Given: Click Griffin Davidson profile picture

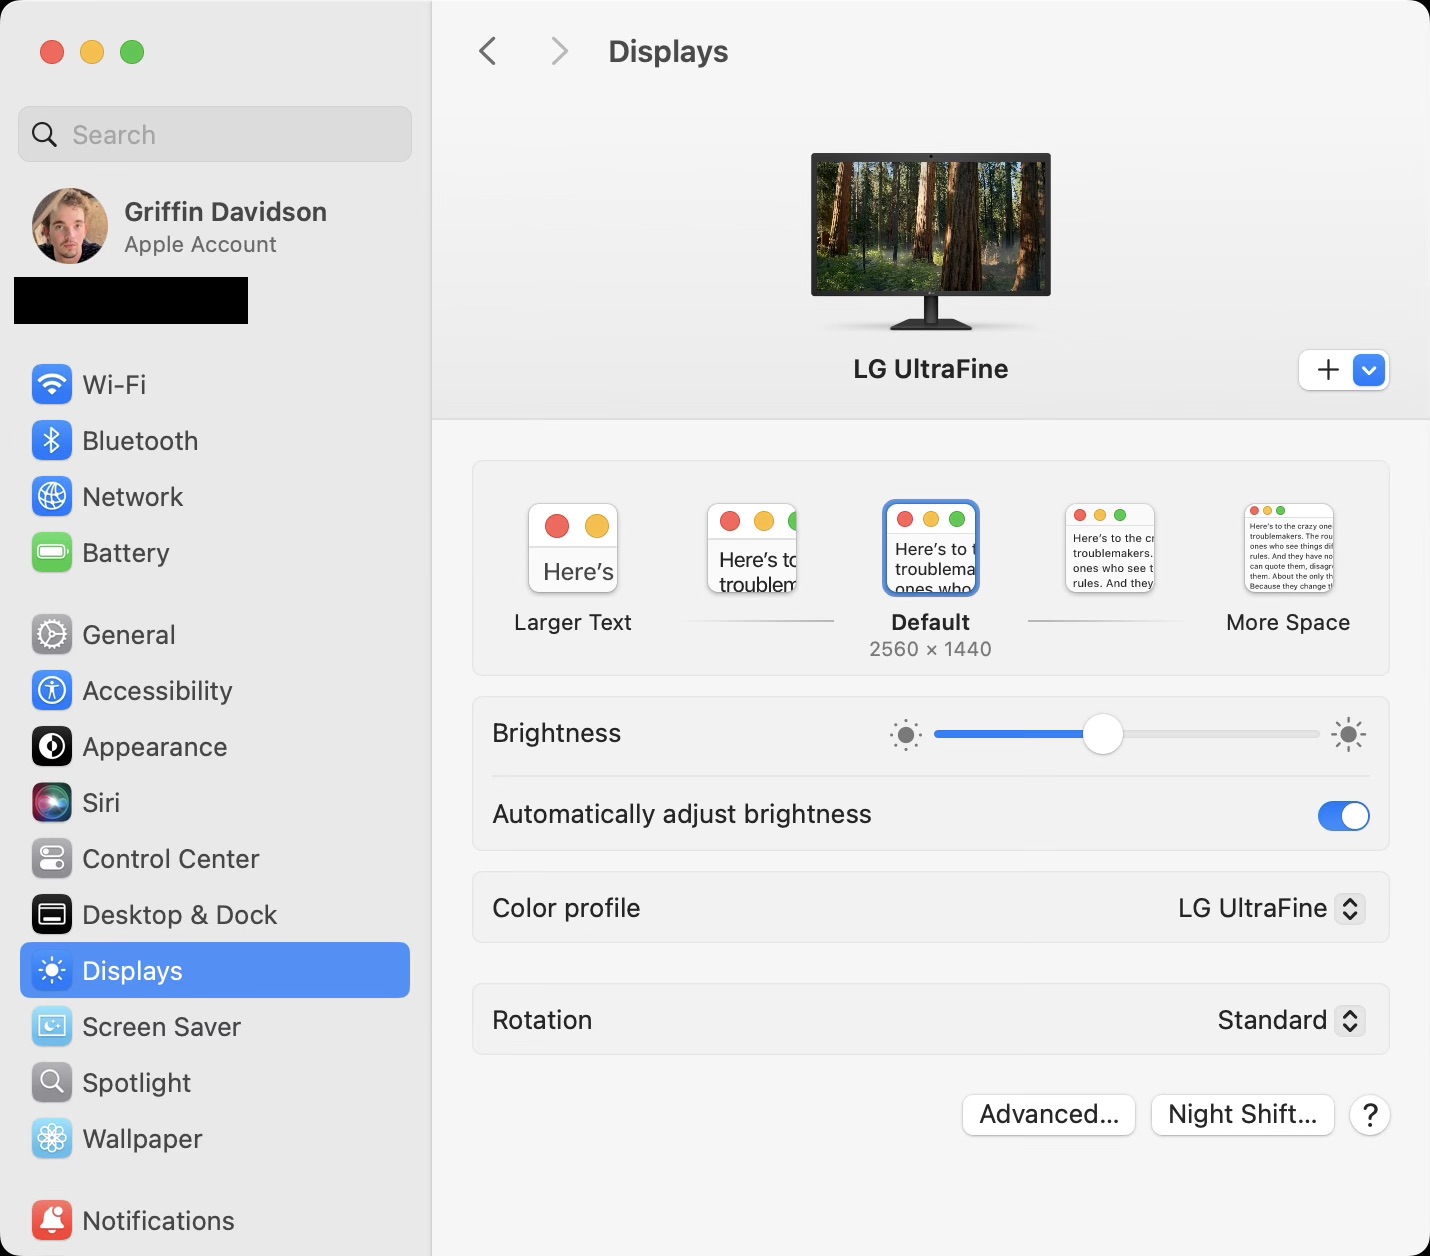Looking at the screenshot, I should pos(70,226).
